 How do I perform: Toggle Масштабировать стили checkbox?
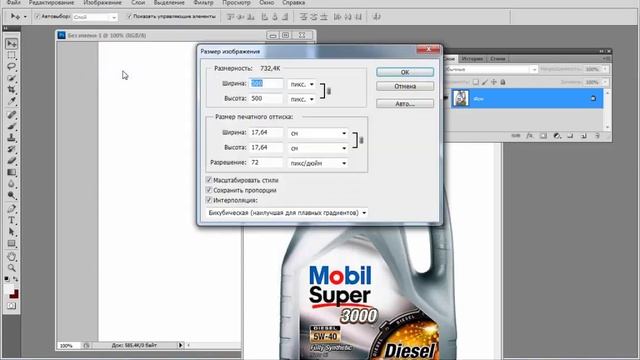(x=209, y=180)
